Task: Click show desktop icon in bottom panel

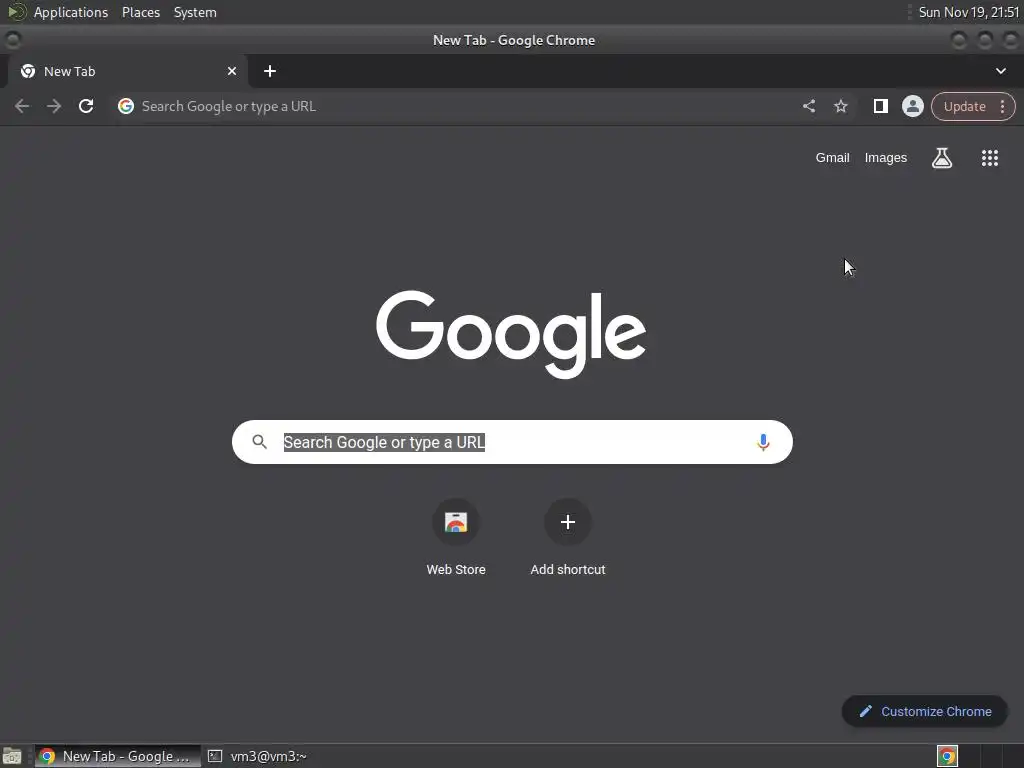Action: [12, 756]
